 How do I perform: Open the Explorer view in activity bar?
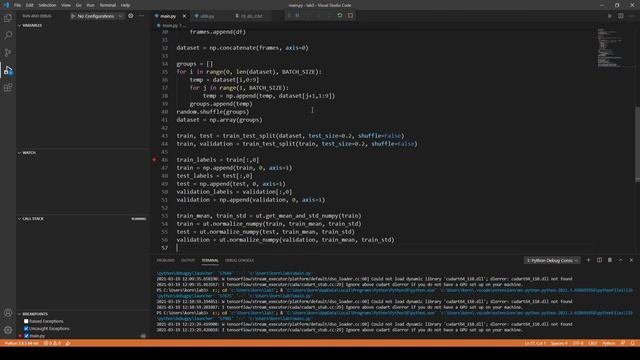click(x=8, y=18)
